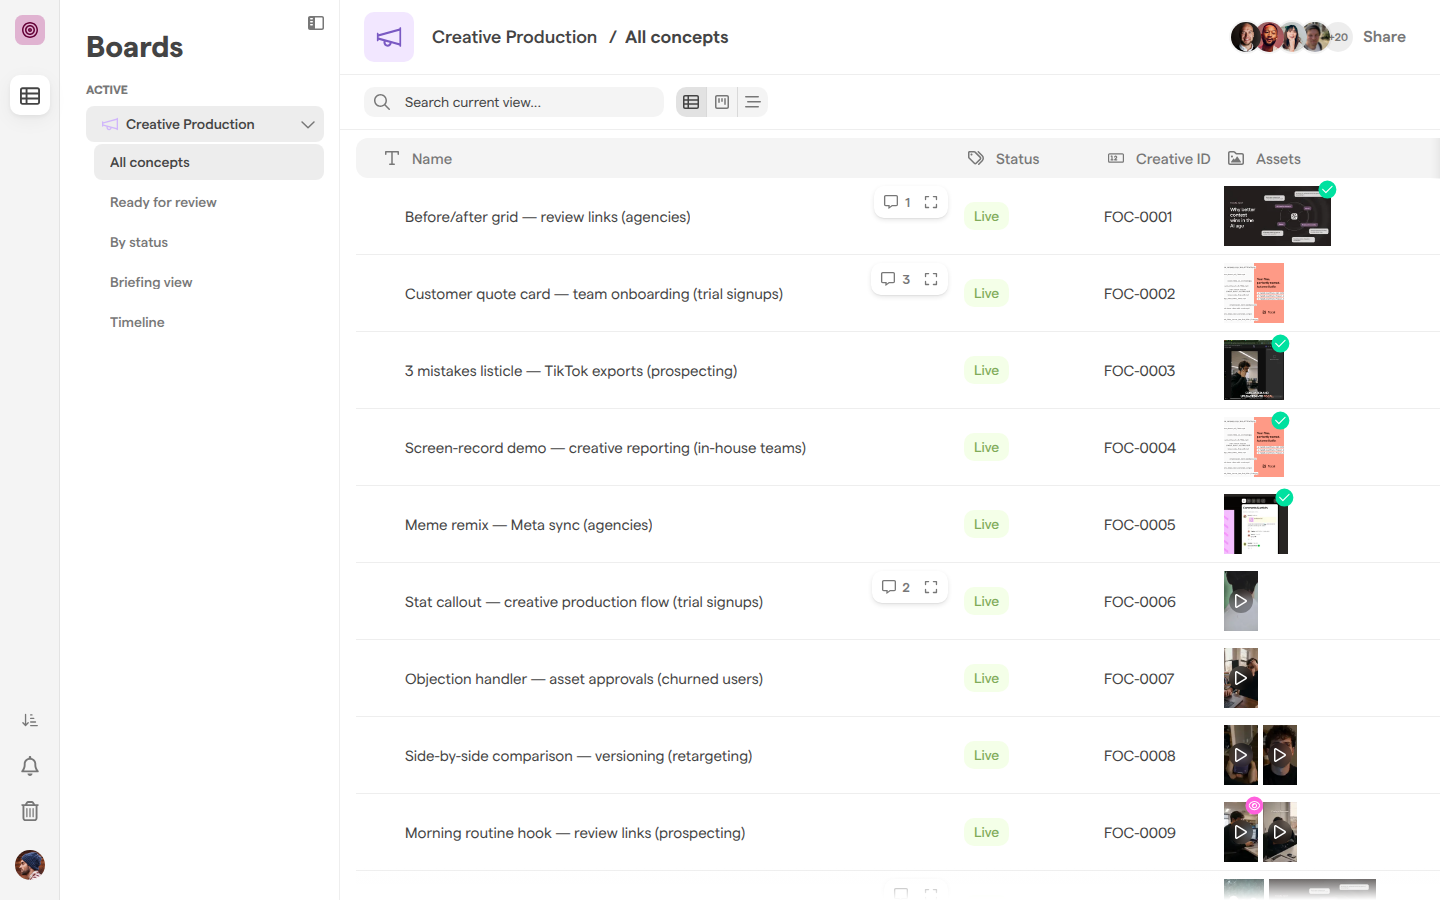
Task: Click the Live status on Meme remix row
Action: pyautogui.click(x=986, y=524)
